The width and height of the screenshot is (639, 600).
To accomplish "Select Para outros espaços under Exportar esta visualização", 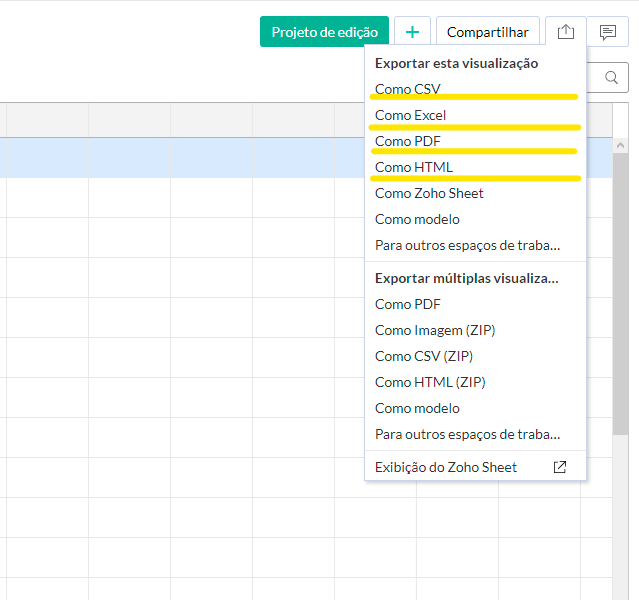I will tap(475, 245).
